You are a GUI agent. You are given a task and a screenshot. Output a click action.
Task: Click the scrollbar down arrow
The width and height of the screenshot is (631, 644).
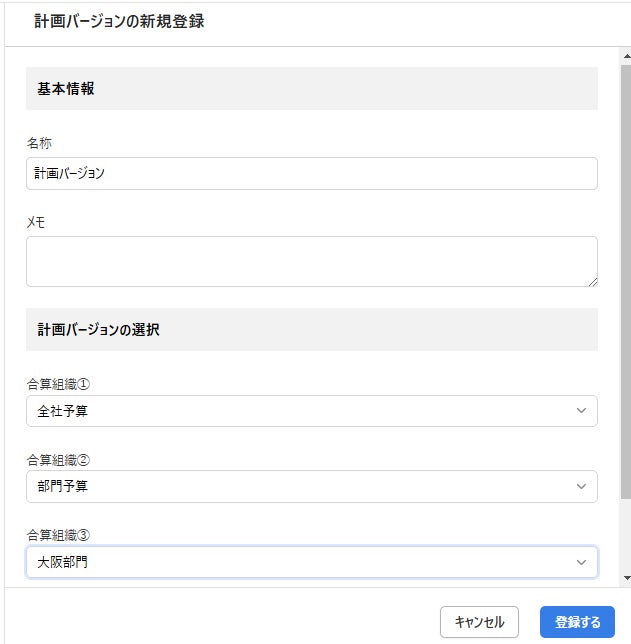[x=626, y=577]
